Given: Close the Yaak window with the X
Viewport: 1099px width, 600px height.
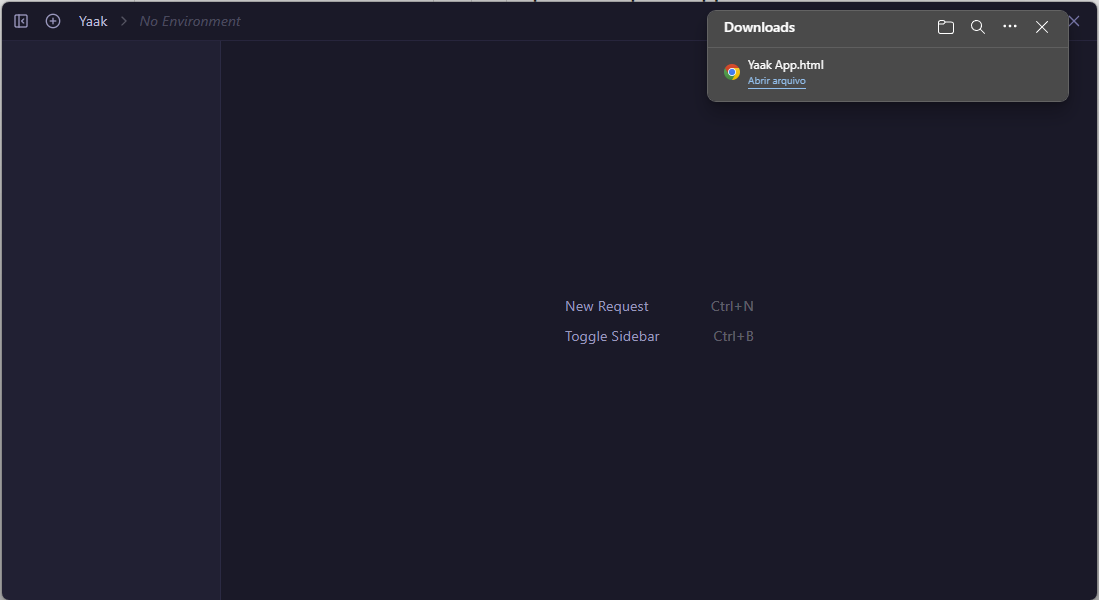Looking at the screenshot, I should point(1075,21).
